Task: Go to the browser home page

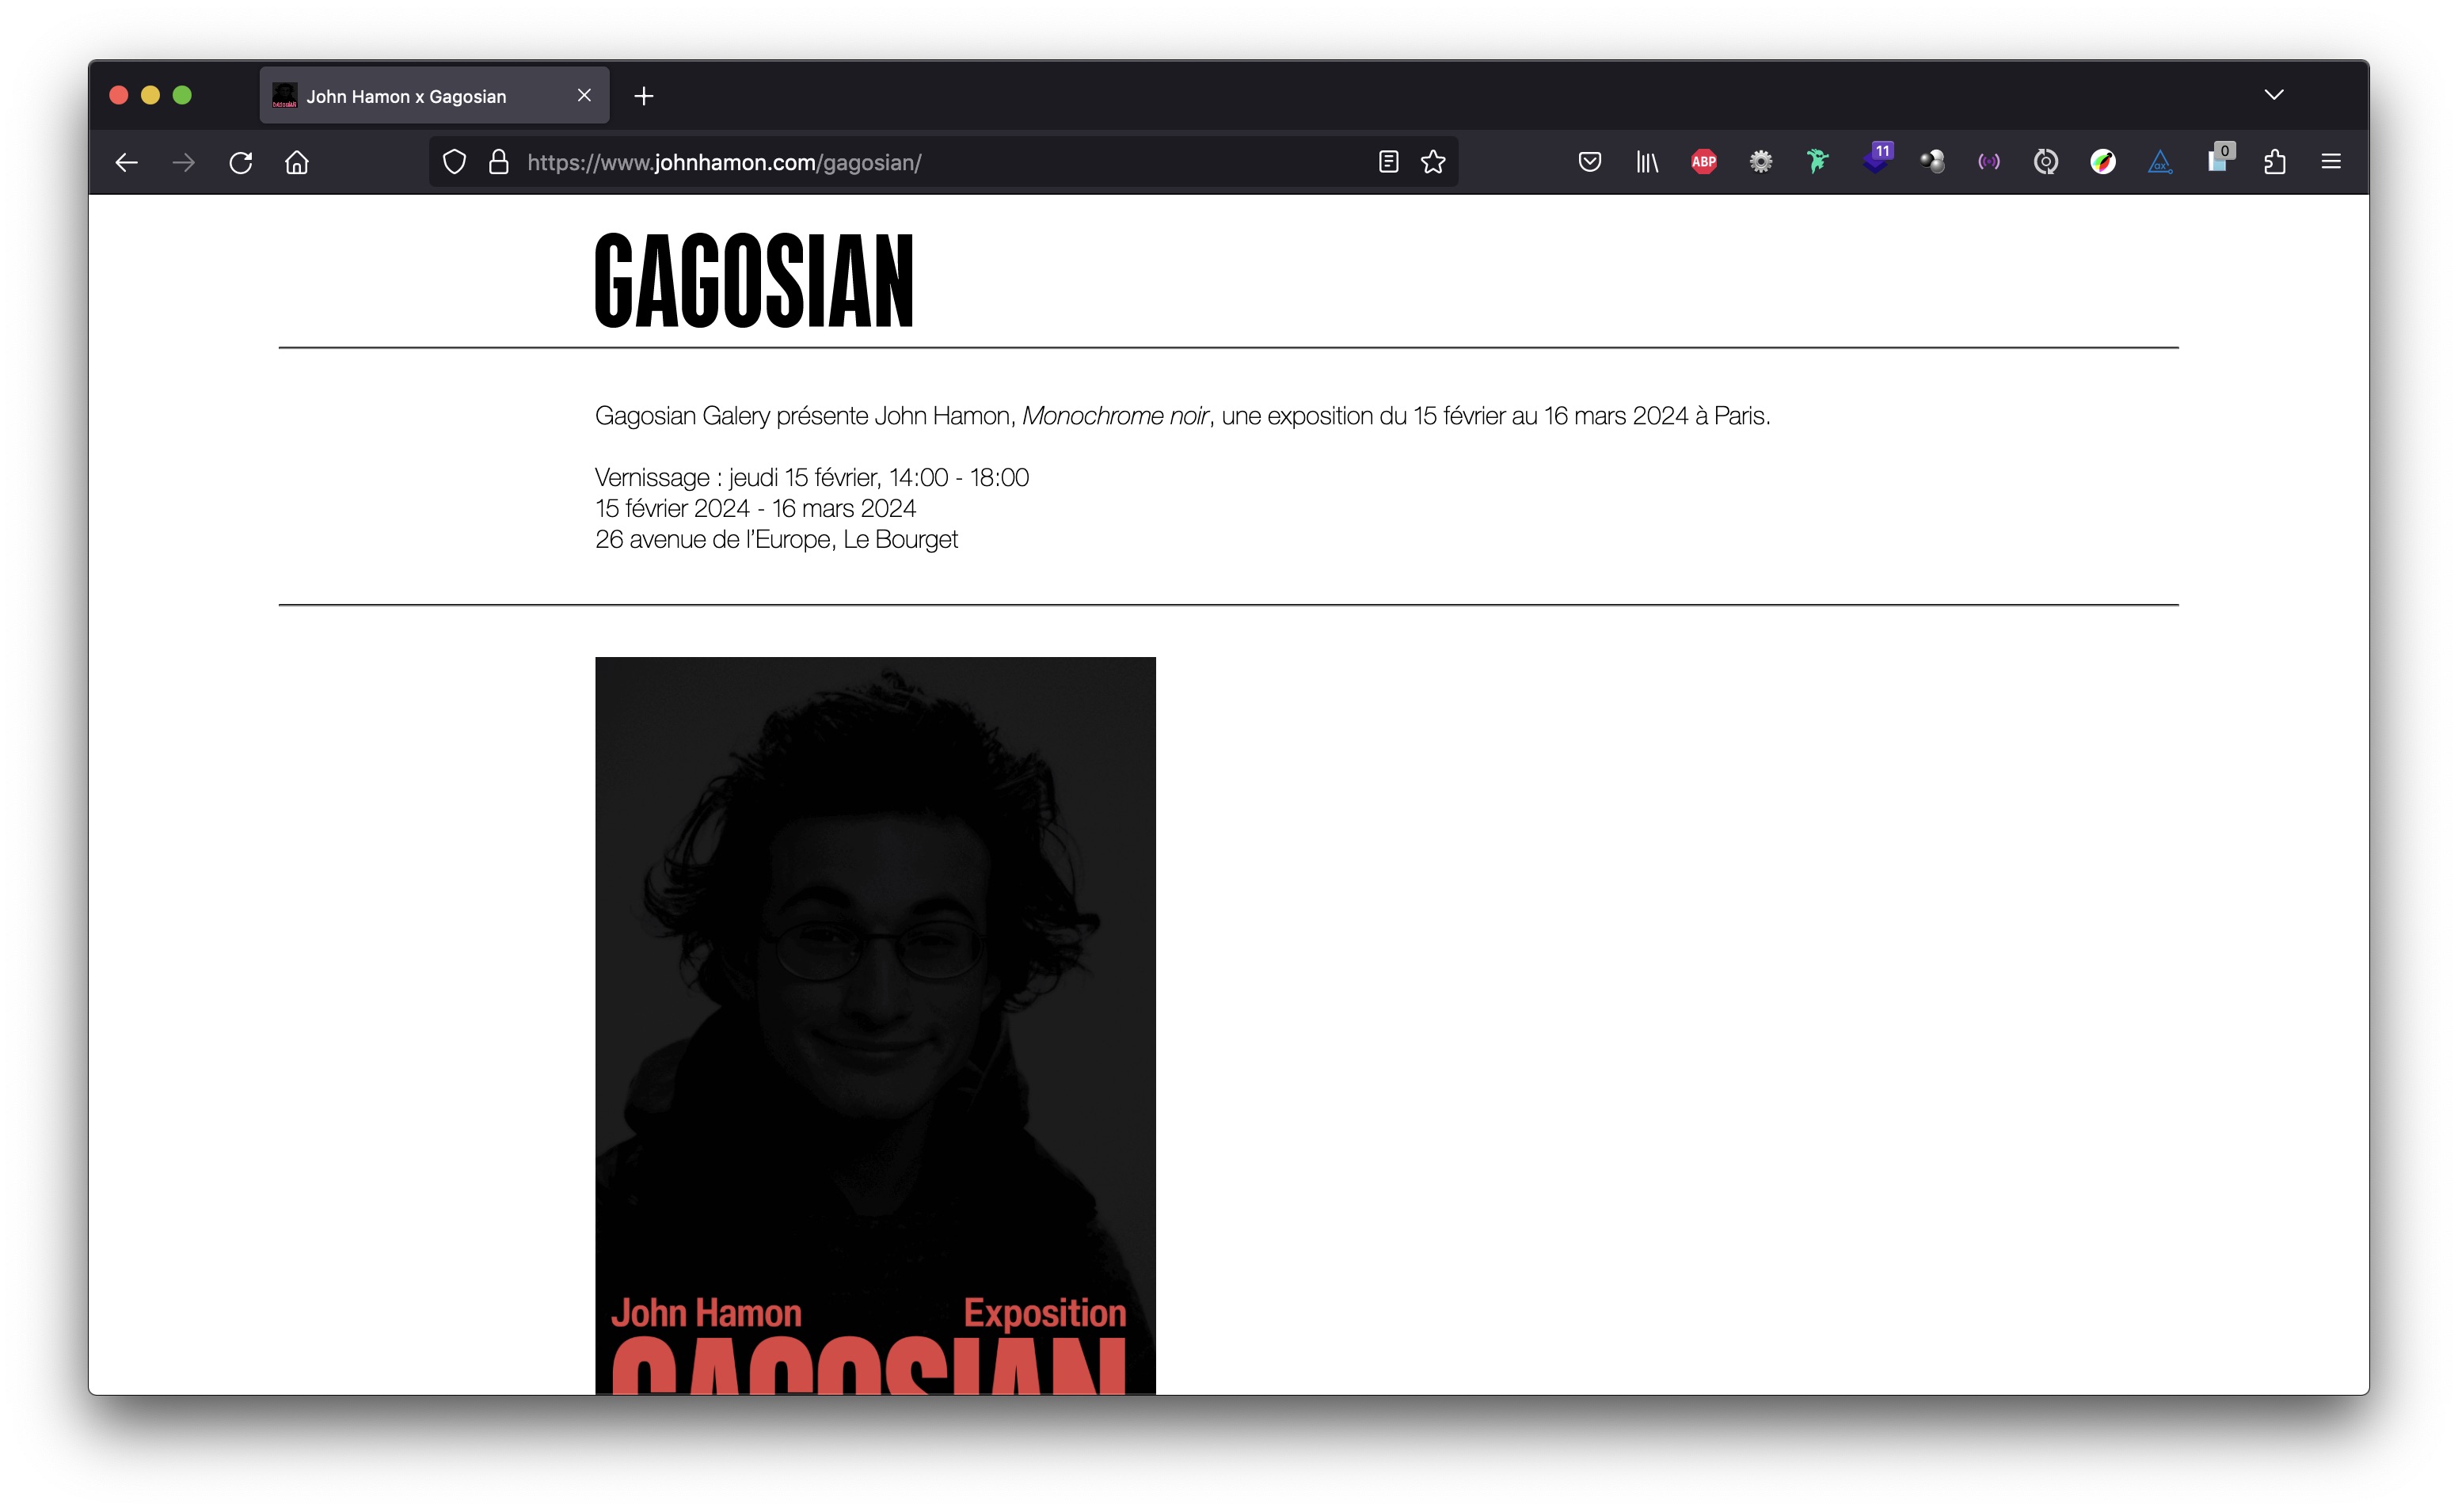Action: (x=297, y=162)
